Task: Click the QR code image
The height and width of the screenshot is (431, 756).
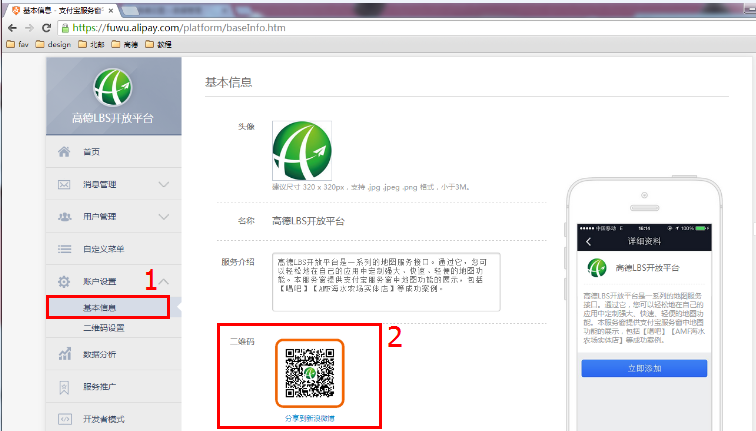Action: coord(310,373)
